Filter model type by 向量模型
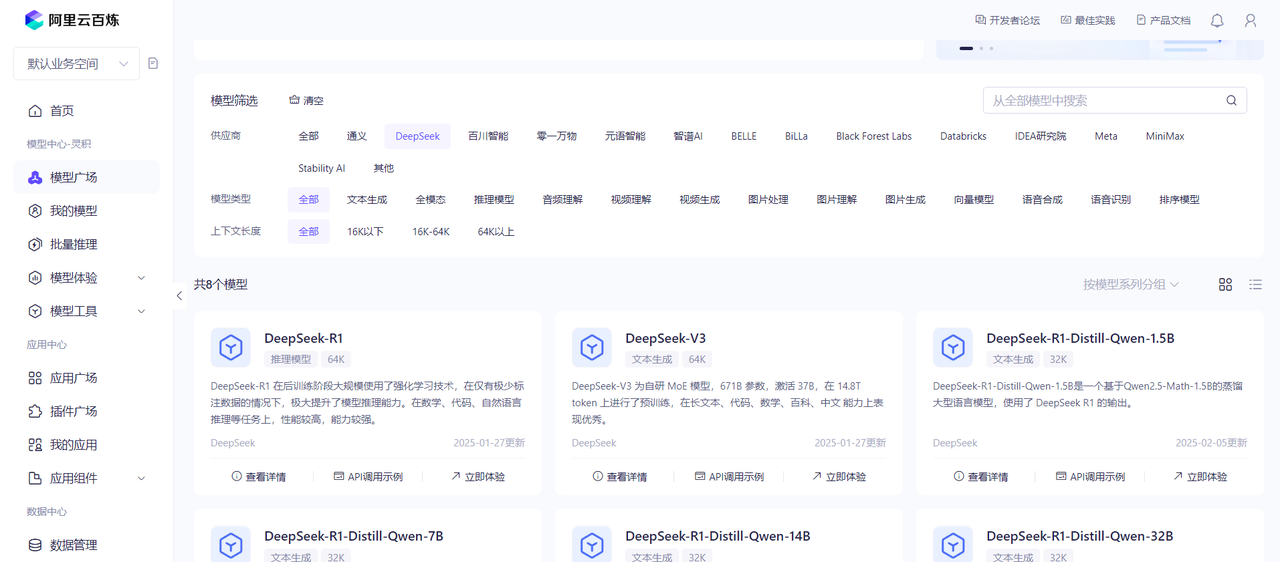 coord(973,200)
